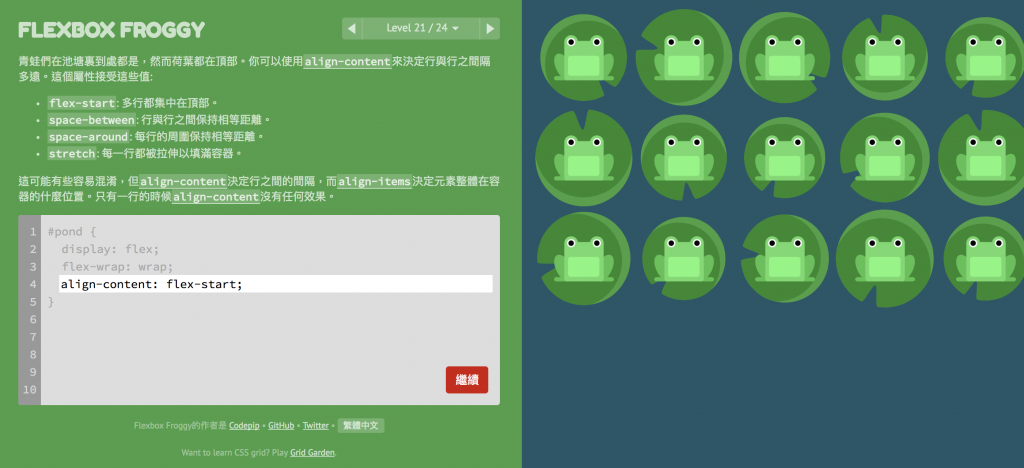Open the Level 21 / 24 dropdown

point(422,28)
